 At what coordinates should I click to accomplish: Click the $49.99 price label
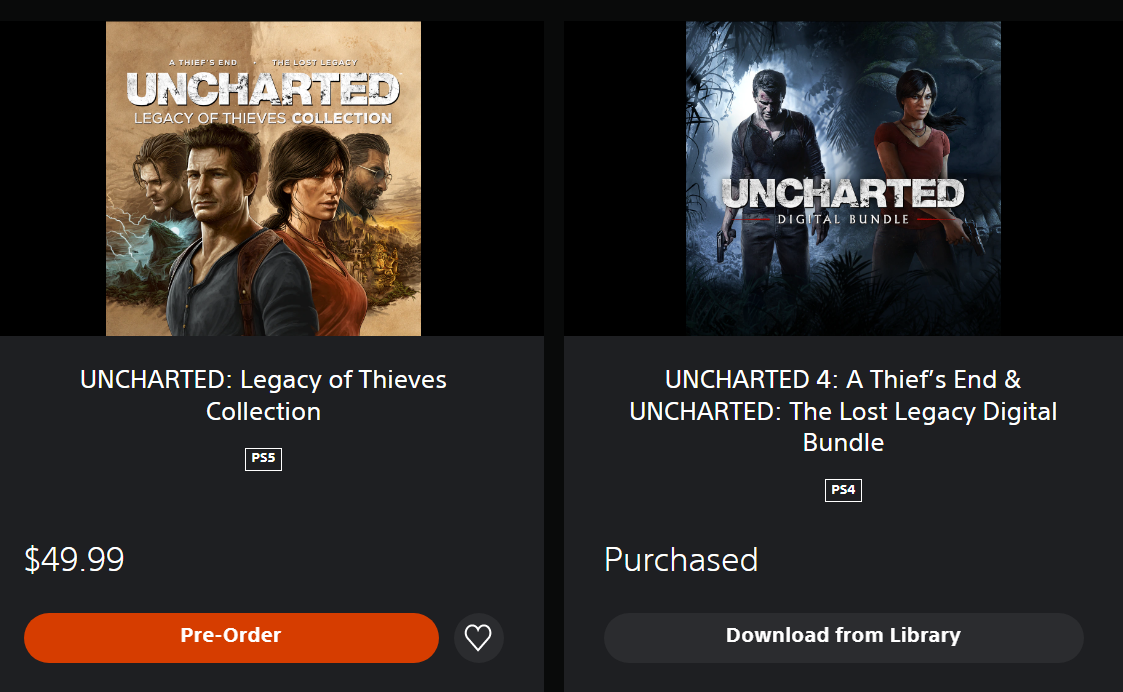tap(74, 559)
